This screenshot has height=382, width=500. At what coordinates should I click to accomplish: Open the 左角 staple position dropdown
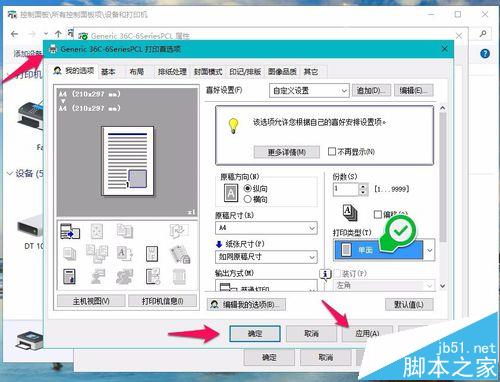pos(385,285)
